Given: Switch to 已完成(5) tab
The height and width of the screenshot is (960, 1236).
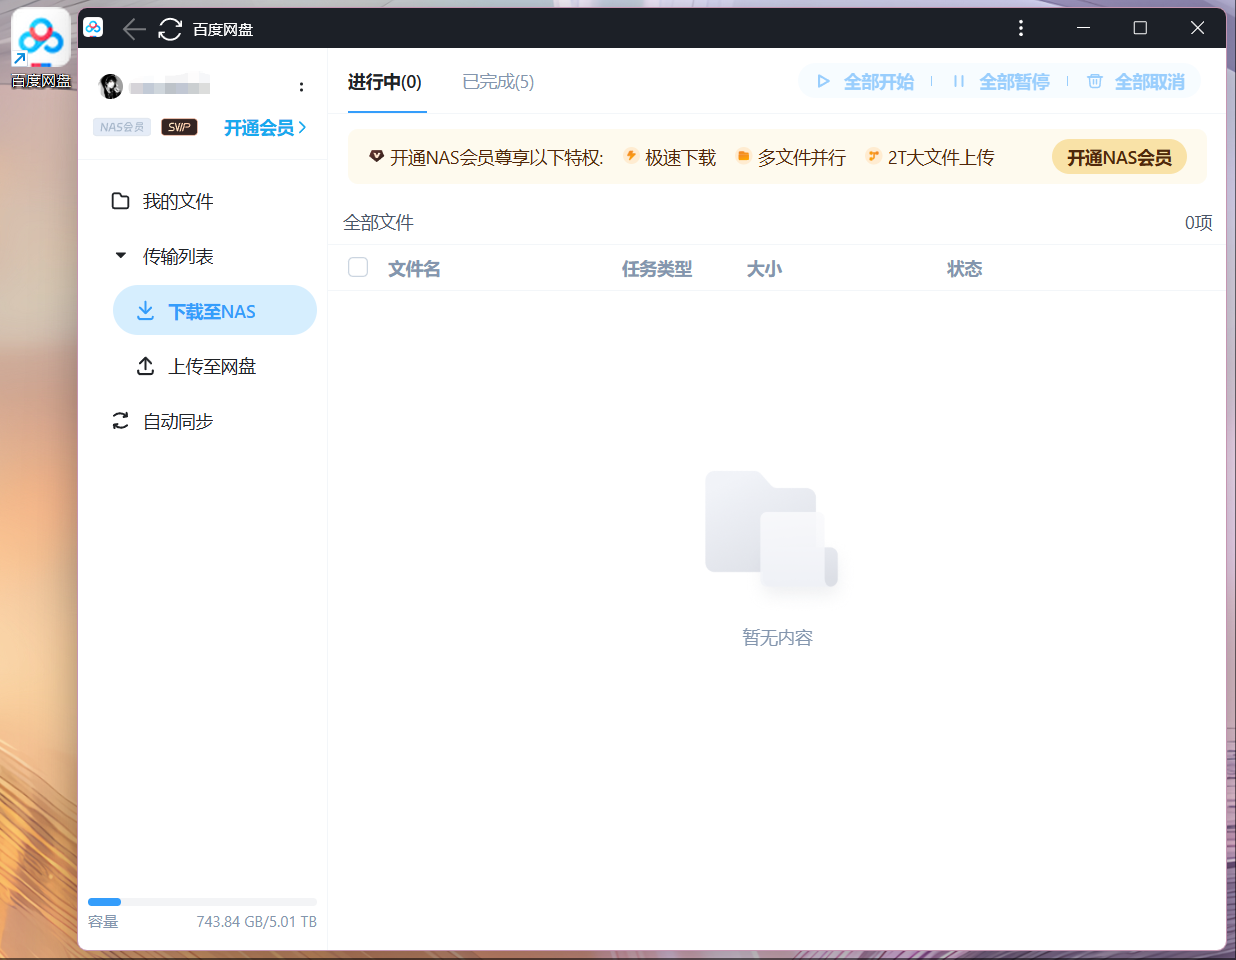Looking at the screenshot, I should point(498,82).
